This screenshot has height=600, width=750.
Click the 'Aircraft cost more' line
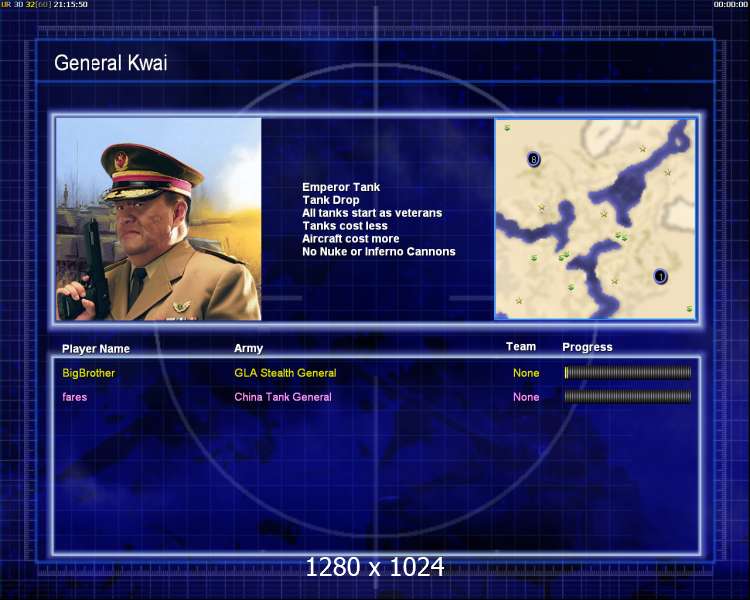[351, 239]
